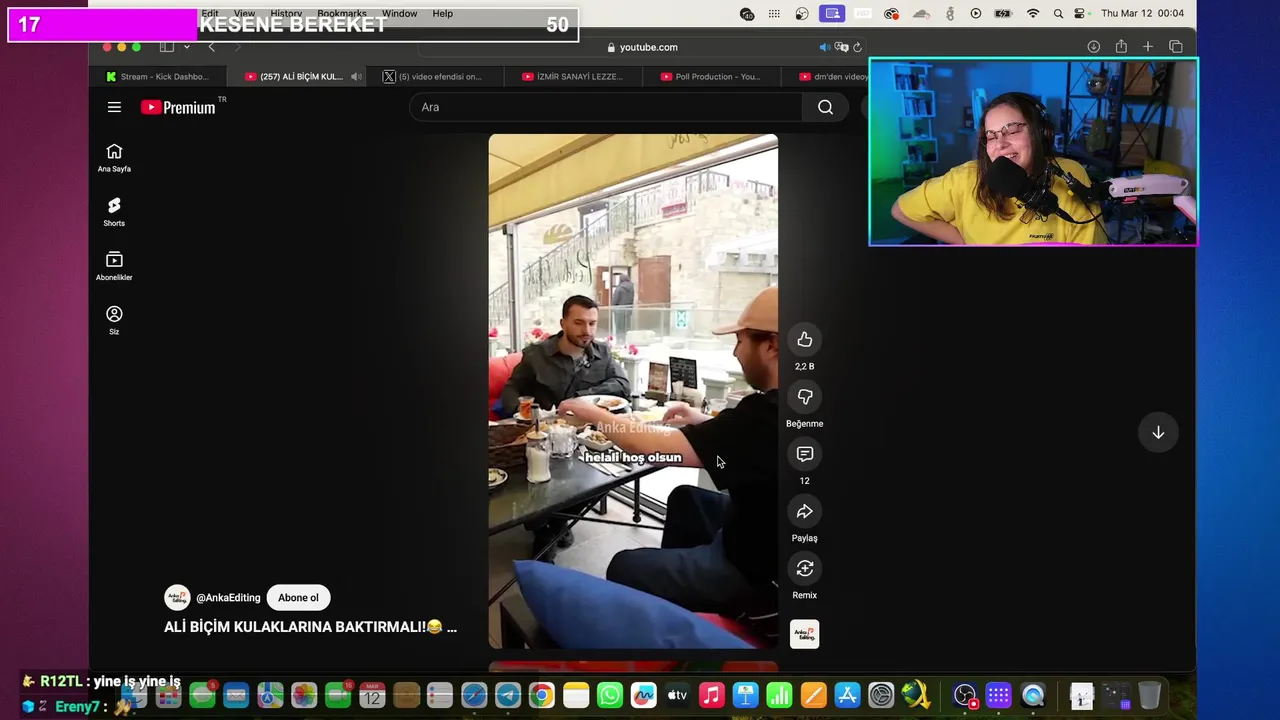
Task: Open the sidebar options dropdown arrow
Action: click(x=186, y=47)
